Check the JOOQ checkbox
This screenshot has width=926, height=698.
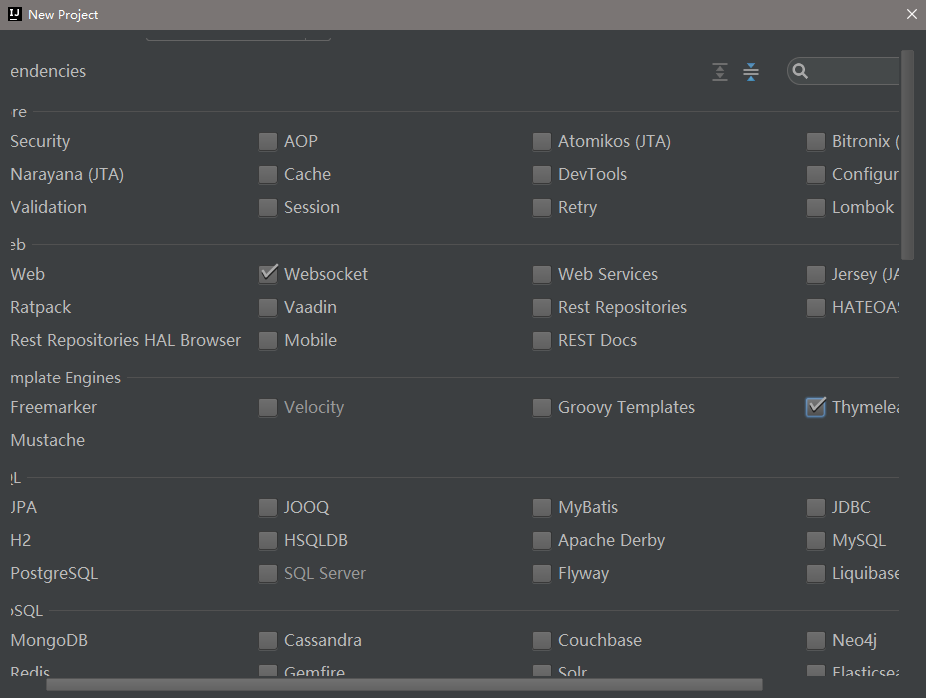coord(268,508)
